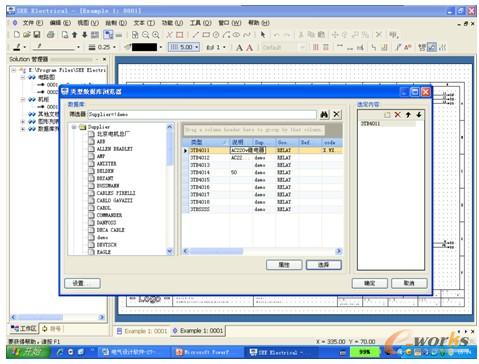Click the 选择 button in dialog
The image size is (479, 364).
(324, 265)
